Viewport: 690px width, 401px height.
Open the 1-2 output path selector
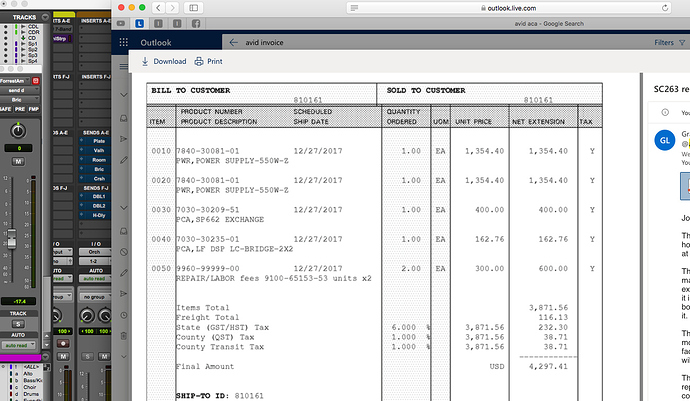pos(95,261)
